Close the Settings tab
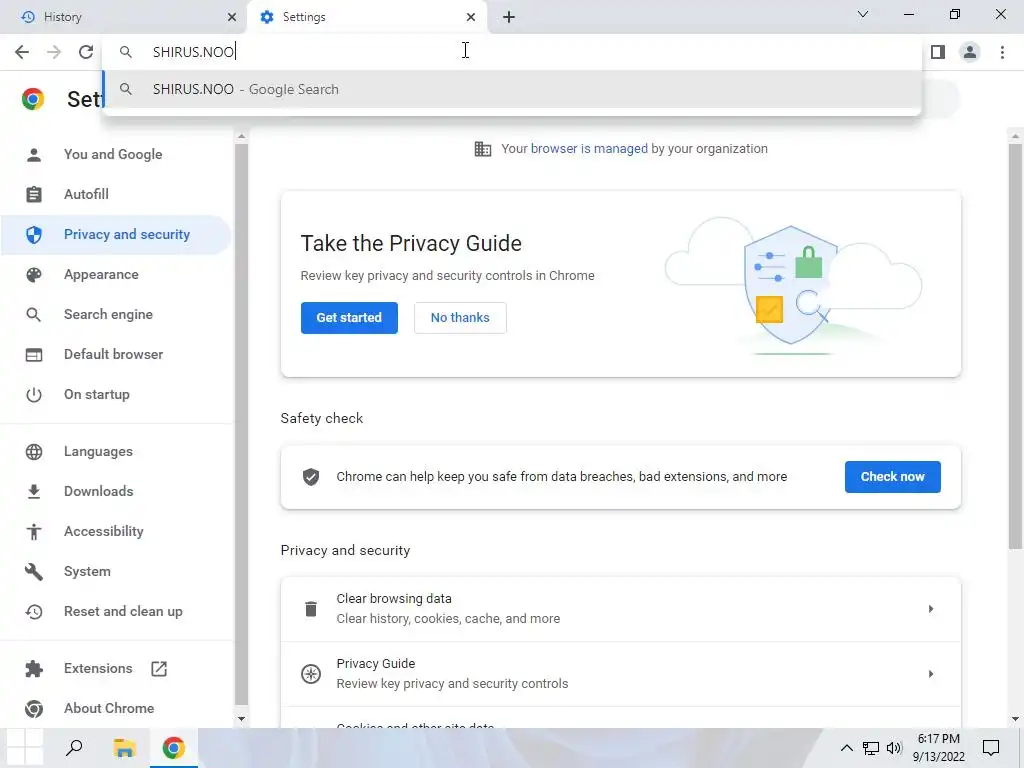This screenshot has width=1024, height=768. click(471, 17)
